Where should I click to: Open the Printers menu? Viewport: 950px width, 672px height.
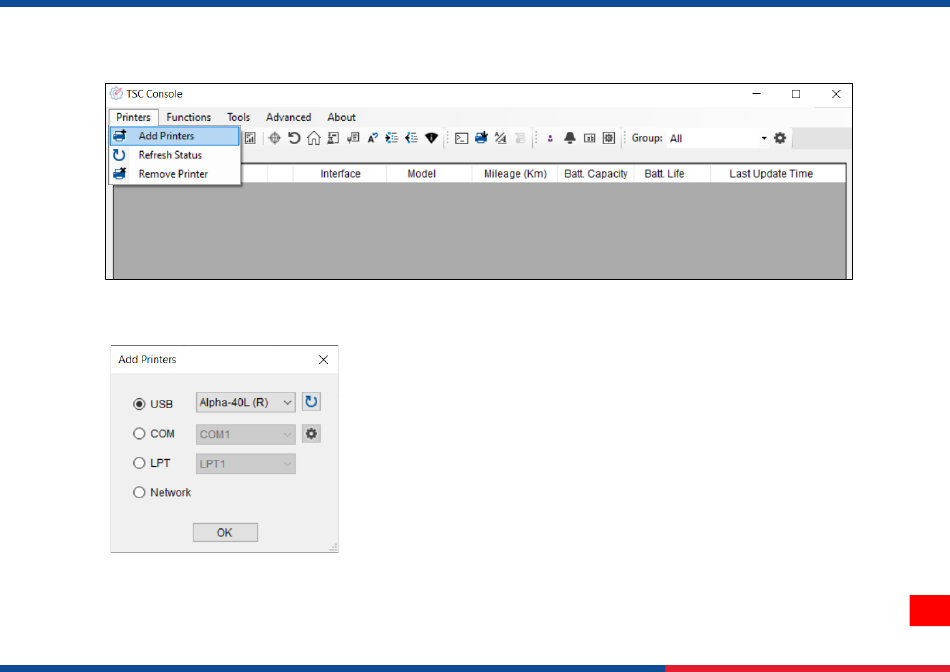(x=133, y=117)
